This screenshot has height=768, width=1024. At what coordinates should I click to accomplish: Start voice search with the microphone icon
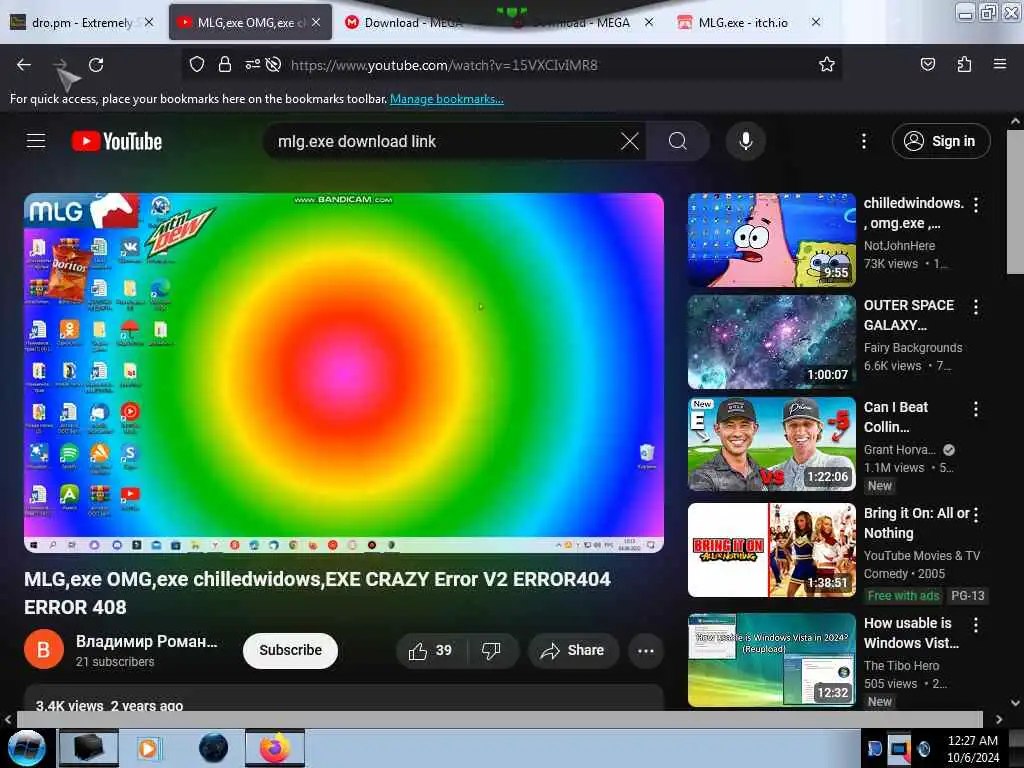[745, 141]
